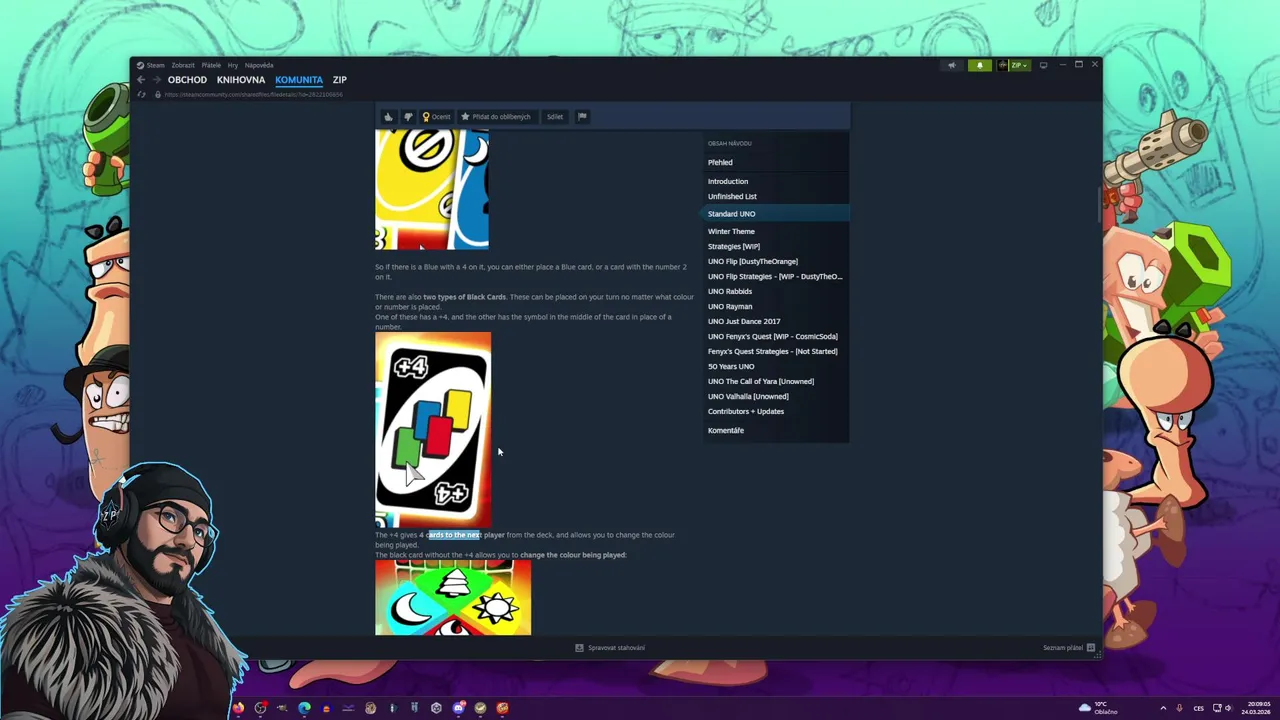Click the thumbs down rating icon
The width and height of the screenshot is (1280, 720).
point(407,117)
